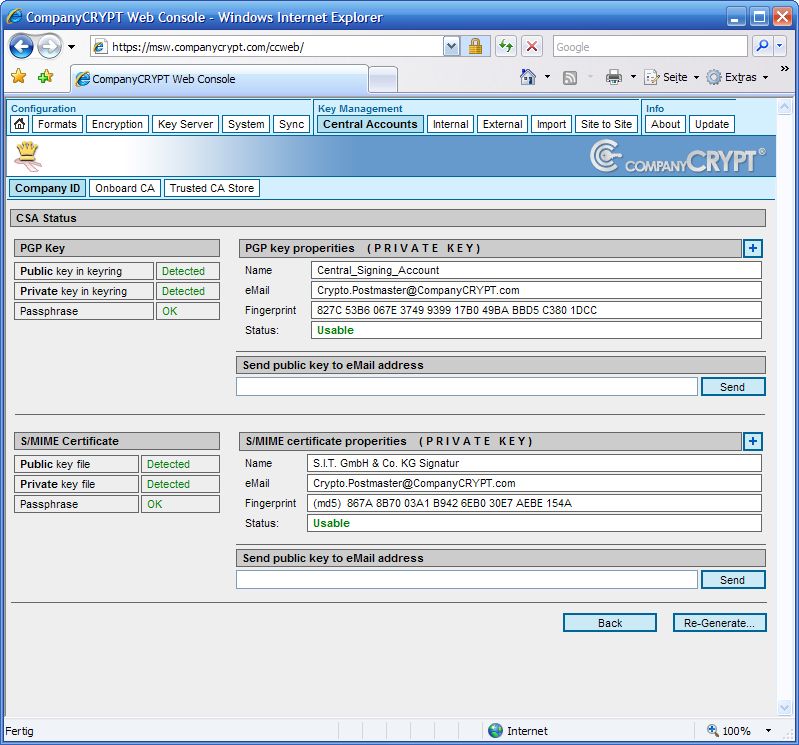Click the PGP Status Usable text

[335, 330]
